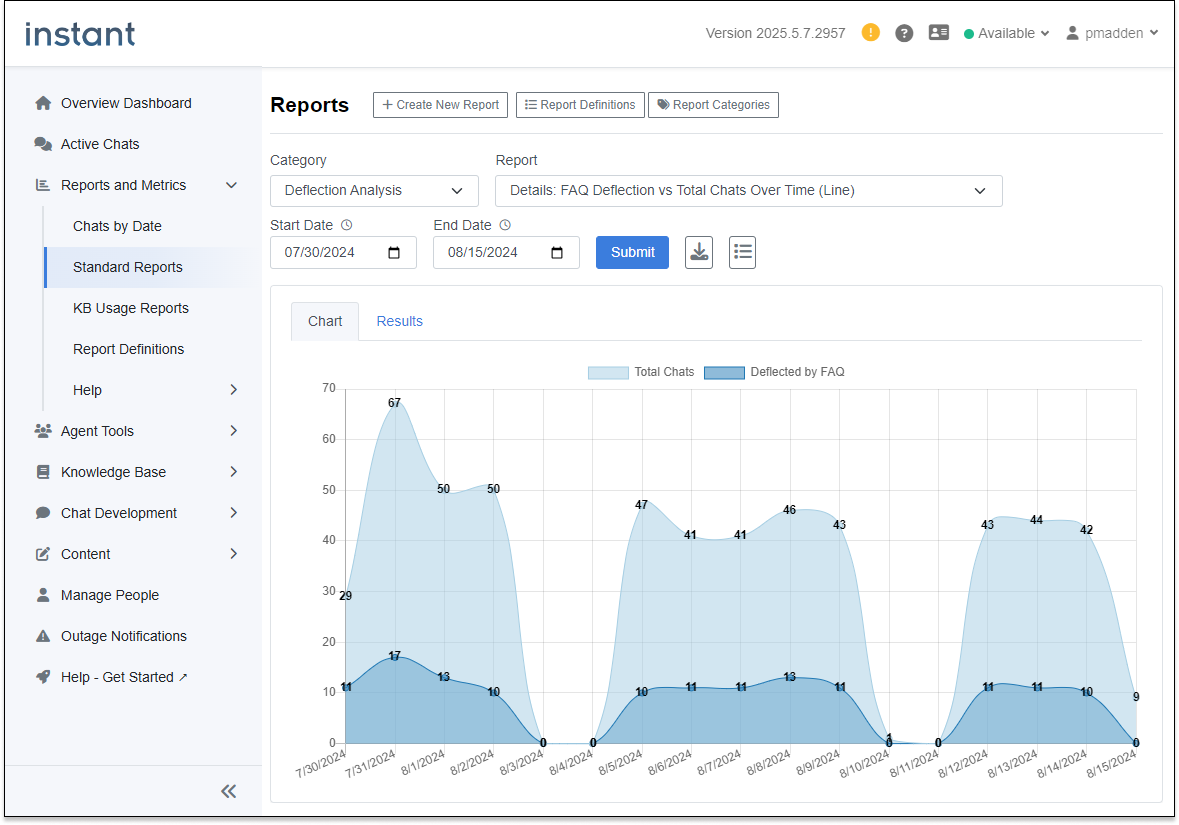Go to Overview Dashboard
This screenshot has height=825, width=1179.
(x=126, y=103)
